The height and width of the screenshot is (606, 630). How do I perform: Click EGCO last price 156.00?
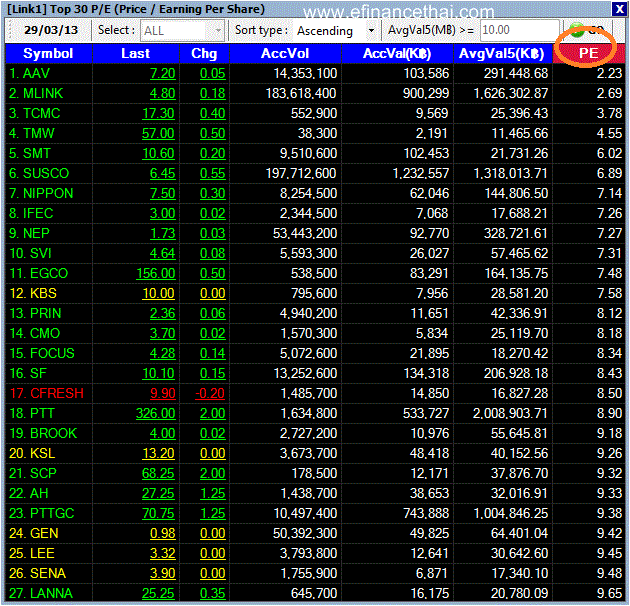coord(155,274)
